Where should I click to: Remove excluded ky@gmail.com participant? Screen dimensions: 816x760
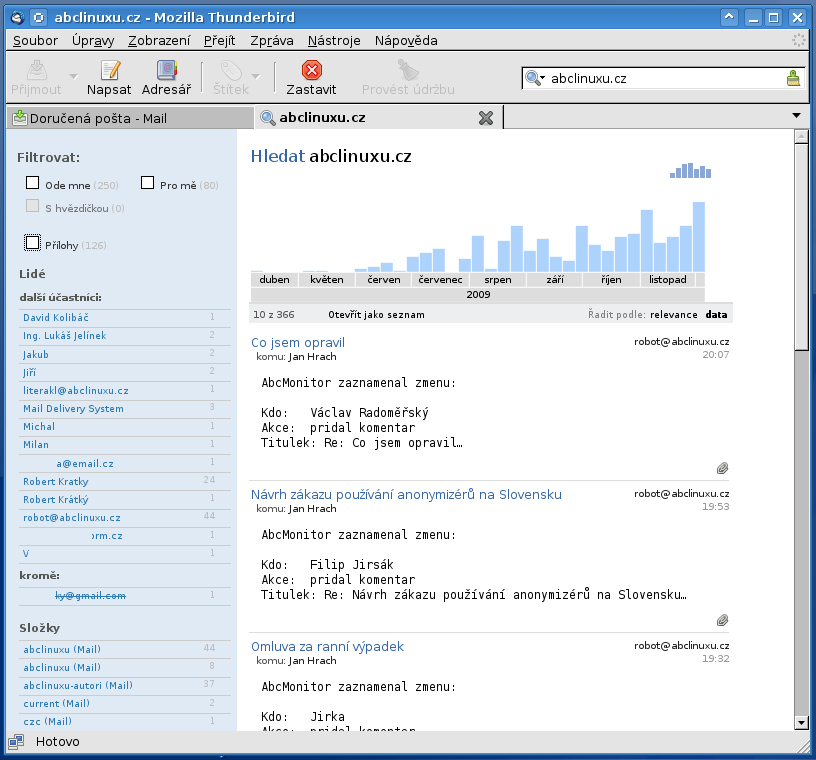click(x=91, y=596)
